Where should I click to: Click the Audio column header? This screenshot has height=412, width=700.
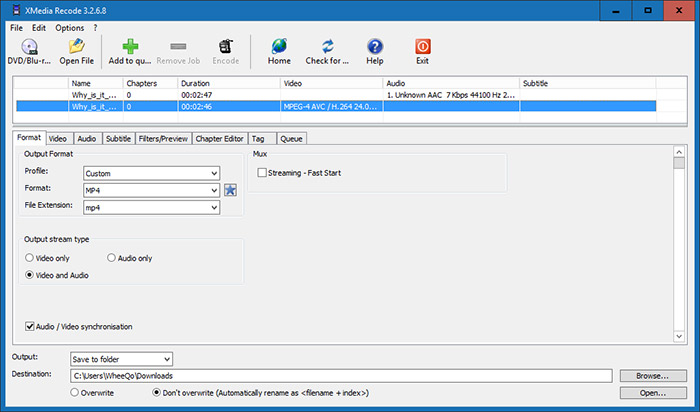click(451, 83)
